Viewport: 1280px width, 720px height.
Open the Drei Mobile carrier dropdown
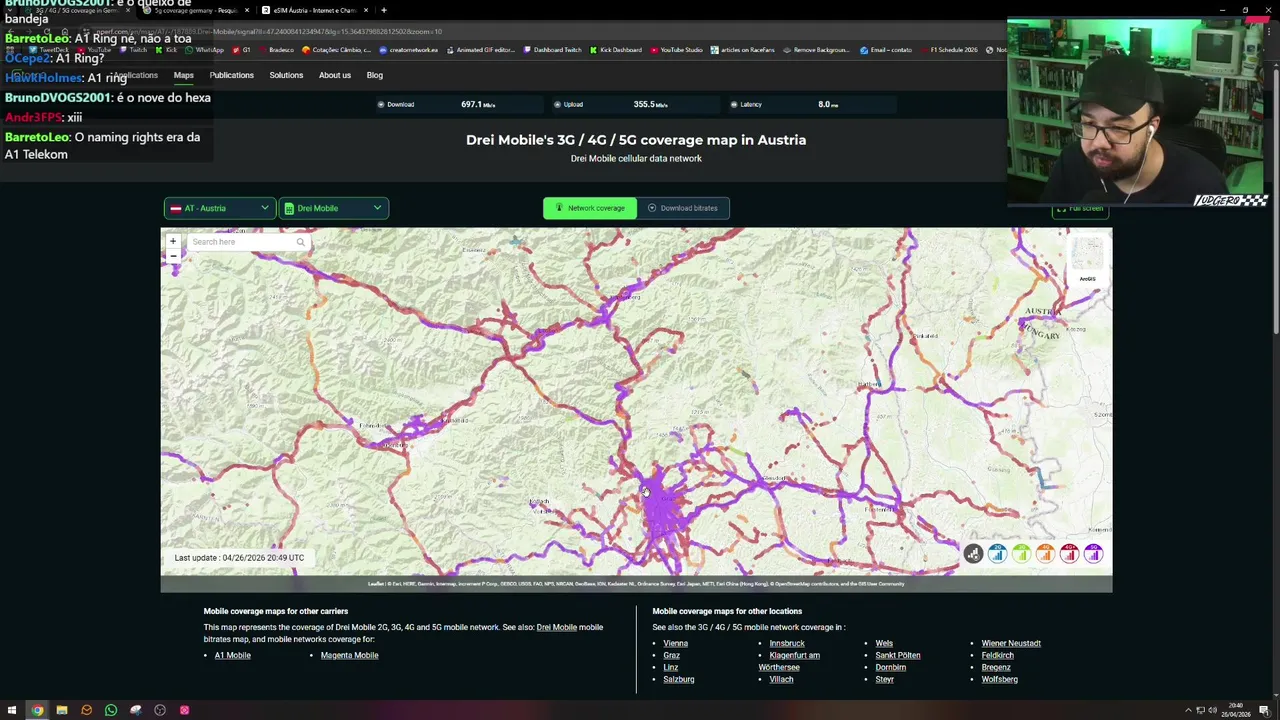coord(333,208)
